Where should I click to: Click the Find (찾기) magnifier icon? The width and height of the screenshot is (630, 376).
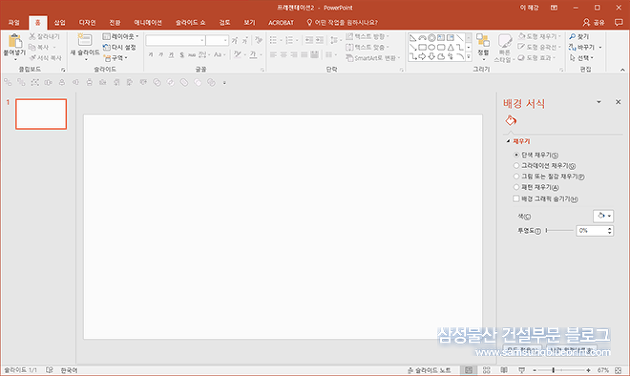click(x=573, y=37)
